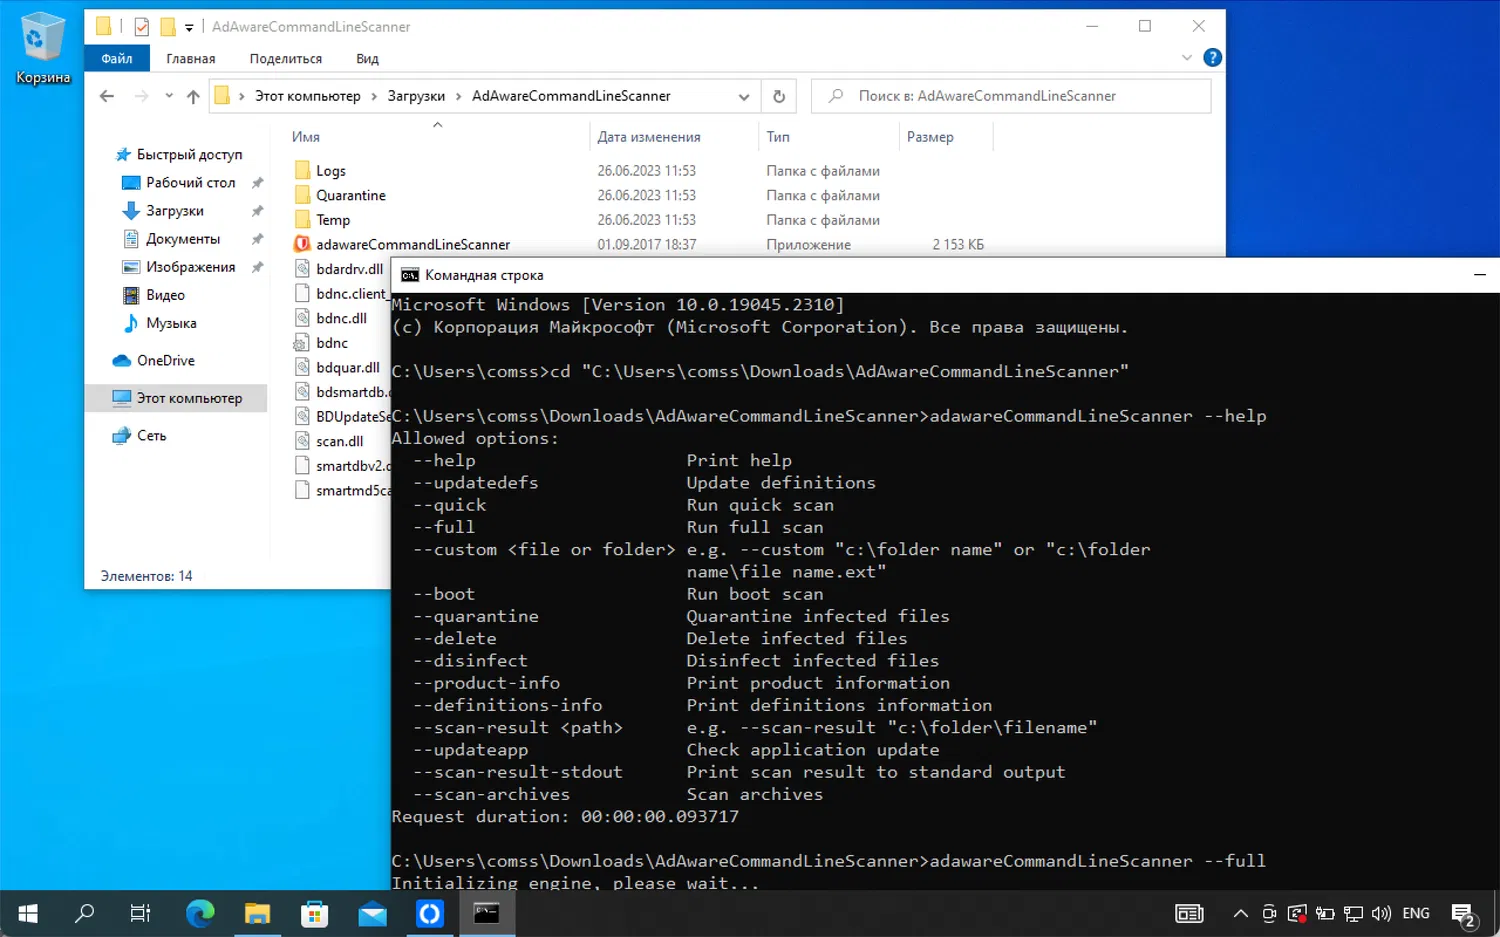Open the recent locations dropdown beside navigation arrows
Viewport: 1500px width, 937px height.
point(169,96)
